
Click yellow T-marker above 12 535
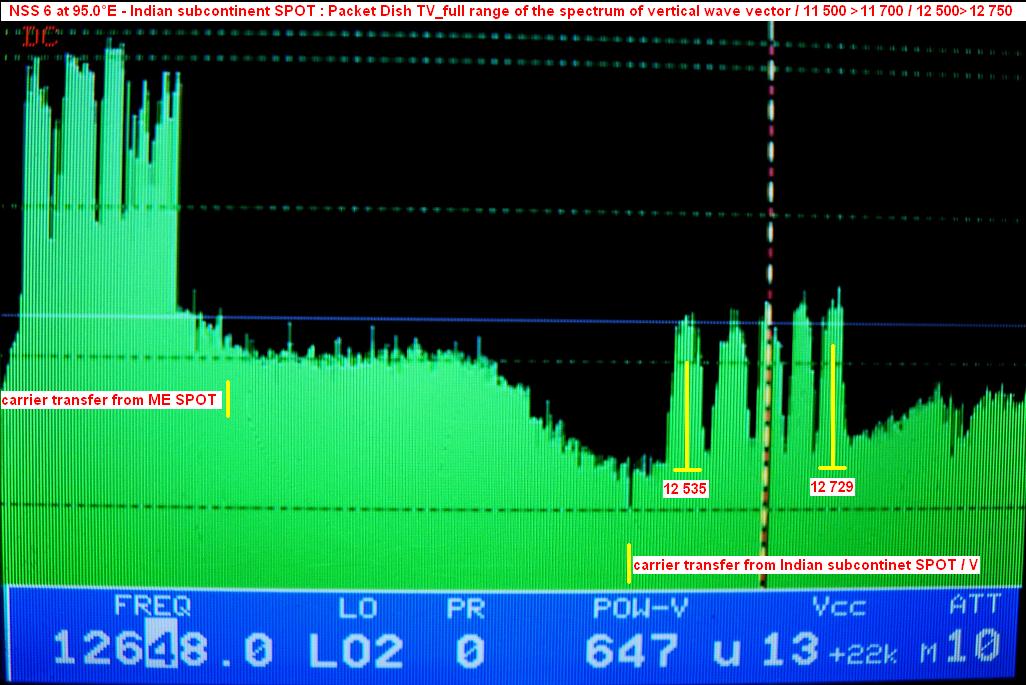pos(687,415)
